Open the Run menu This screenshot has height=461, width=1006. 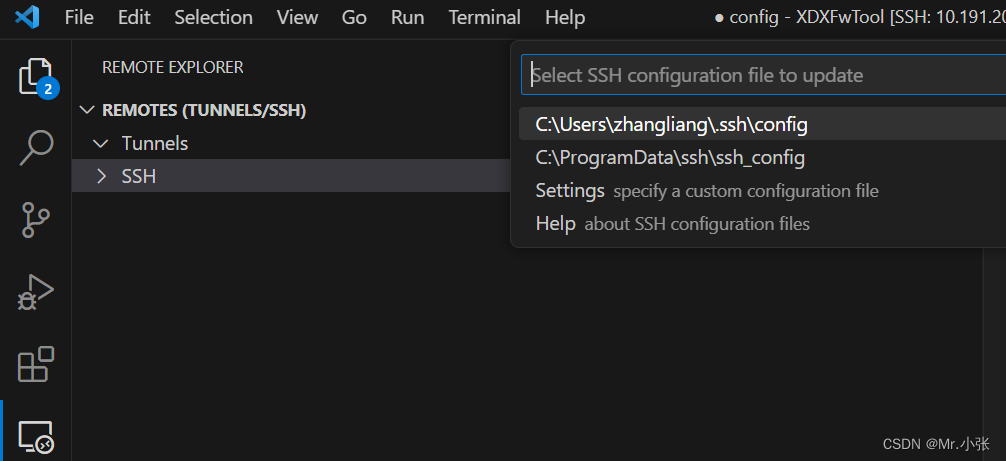(x=407, y=17)
